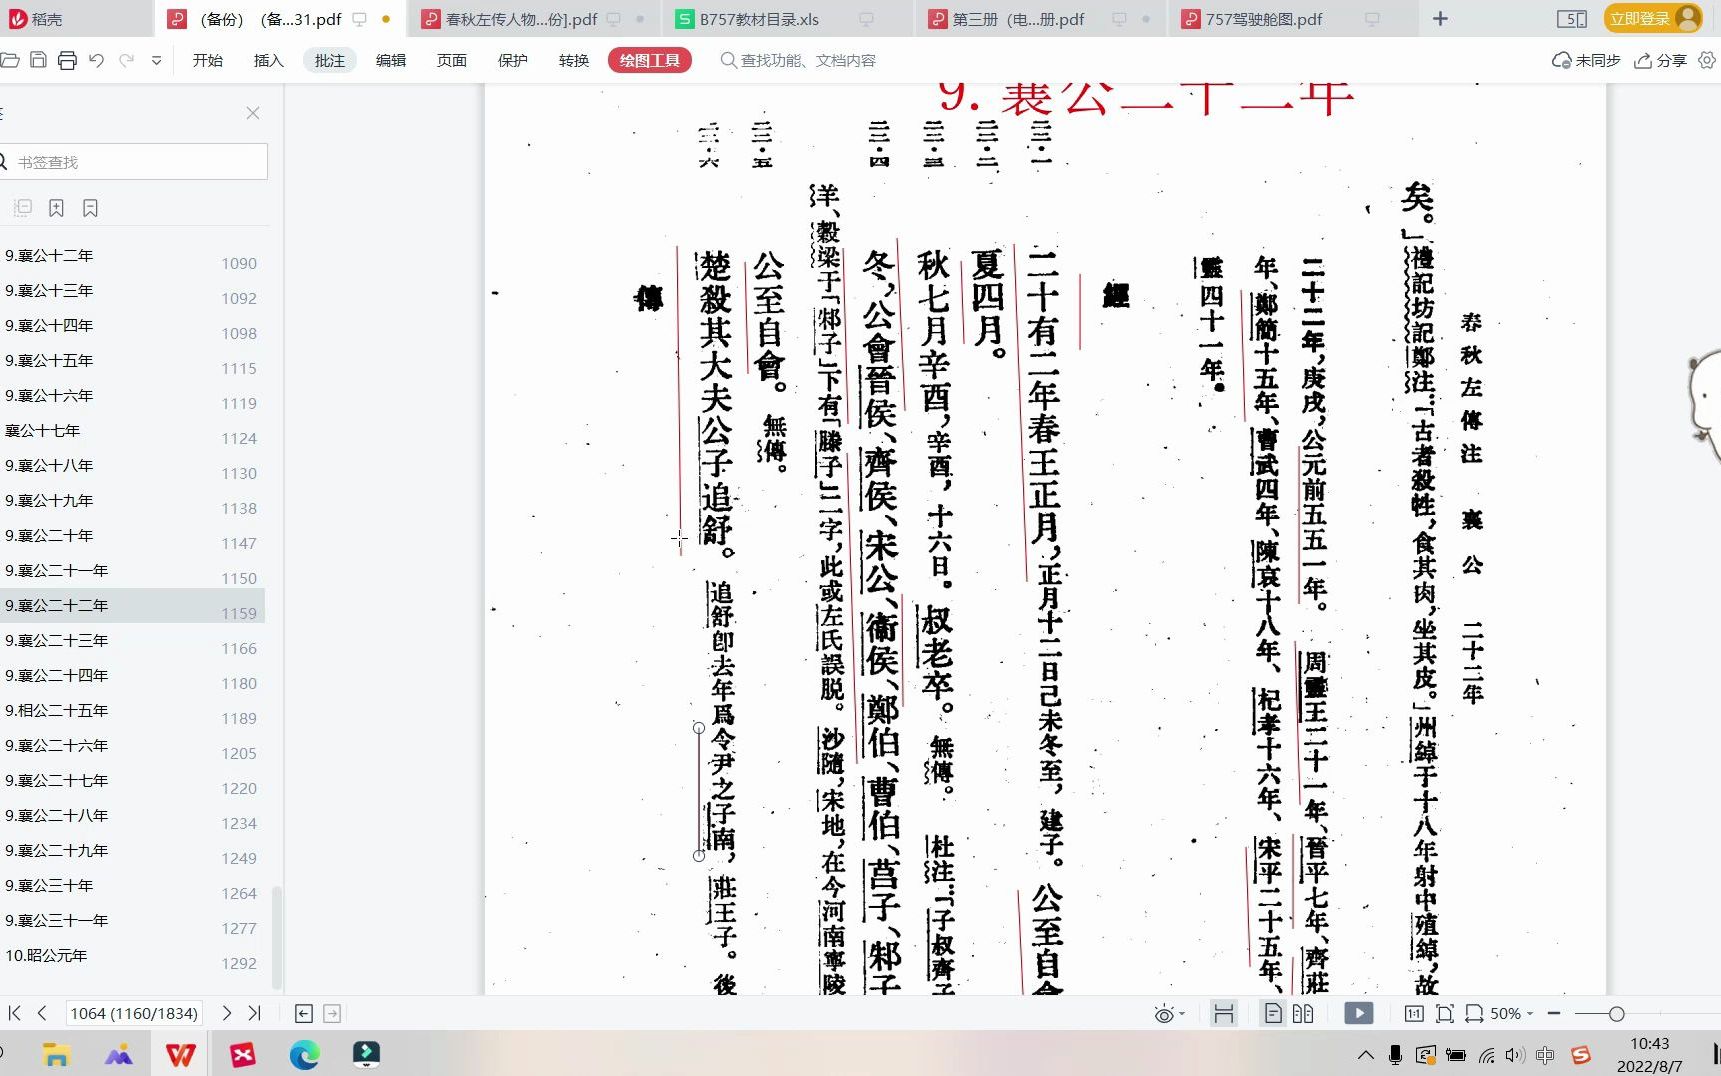Image resolution: width=1721 pixels, height=1076 pixels.
Task: Switch to the 第三册 pdf tab
Action: pos(1040,19)
